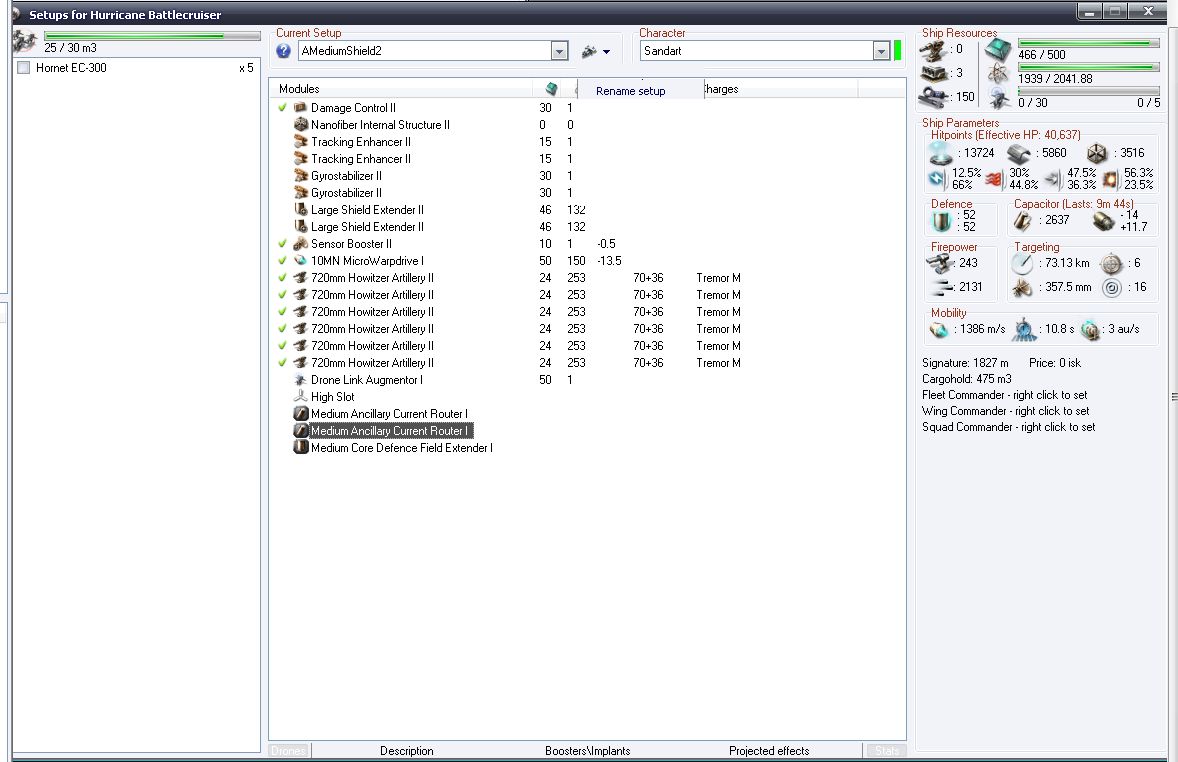Image resolution: width=1178 pixels, height=762 pixels.
Task: Click the targeting range icon
Action: 1022,264
